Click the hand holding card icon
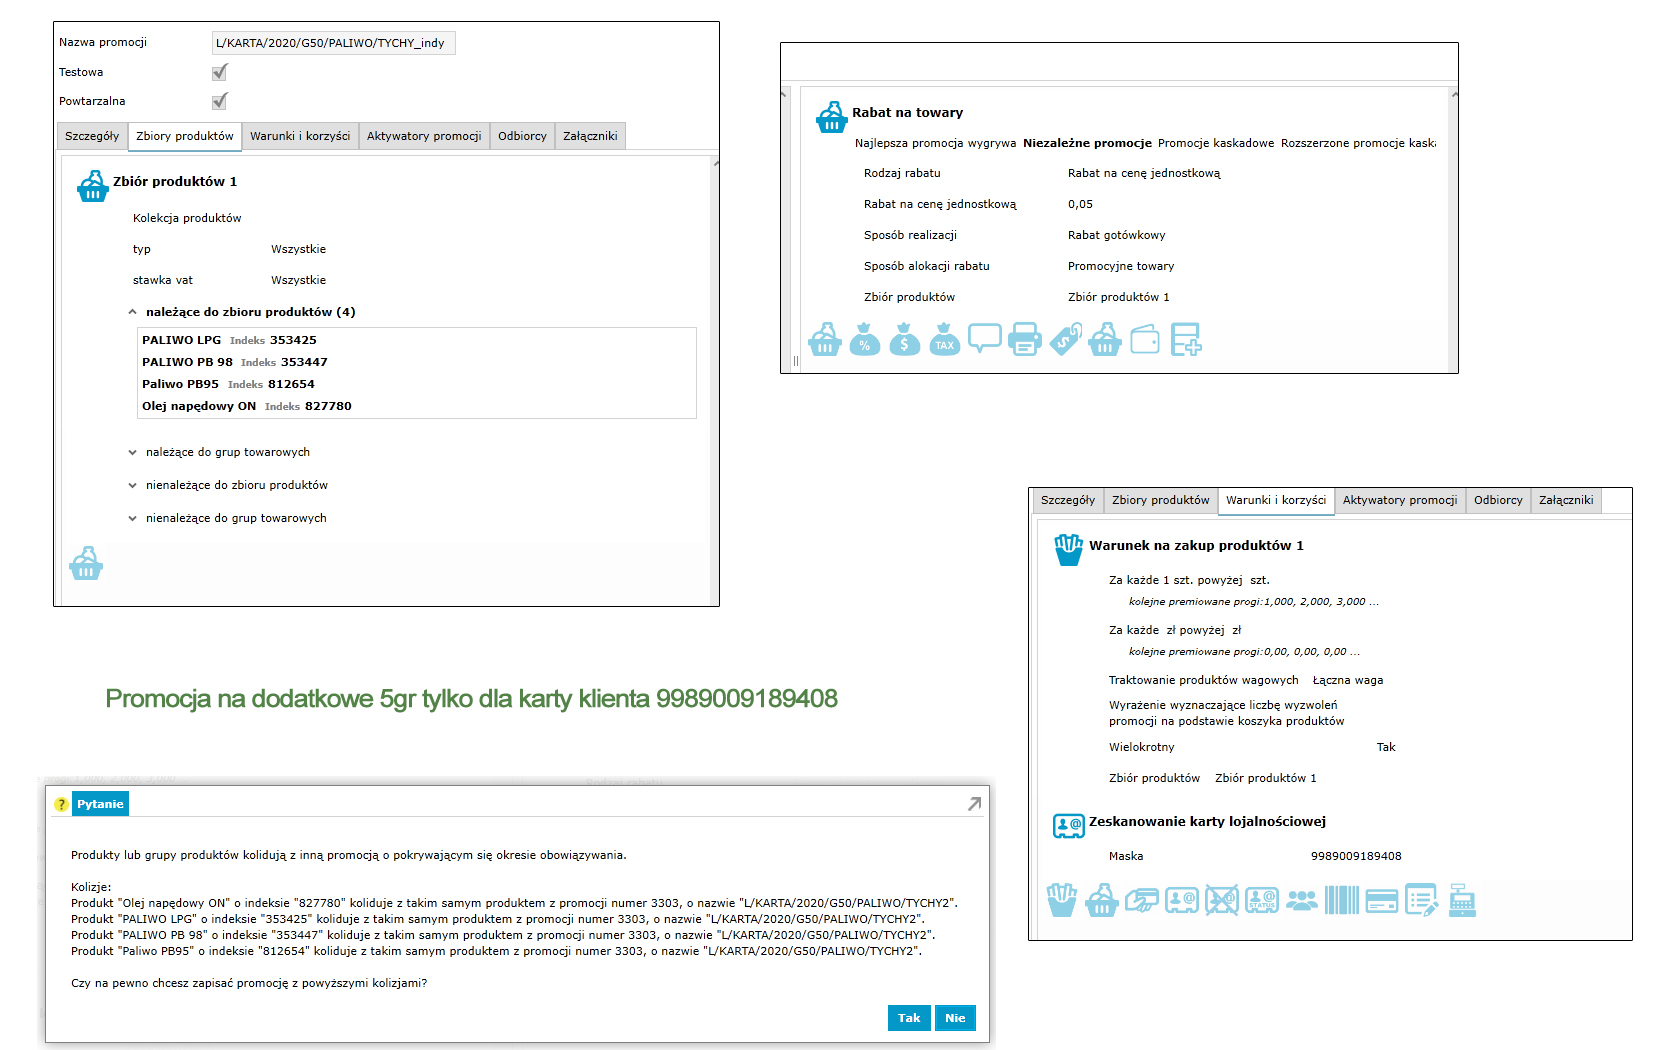Viewport: 1680px width, 1050px height. (x=1142, y=901)
